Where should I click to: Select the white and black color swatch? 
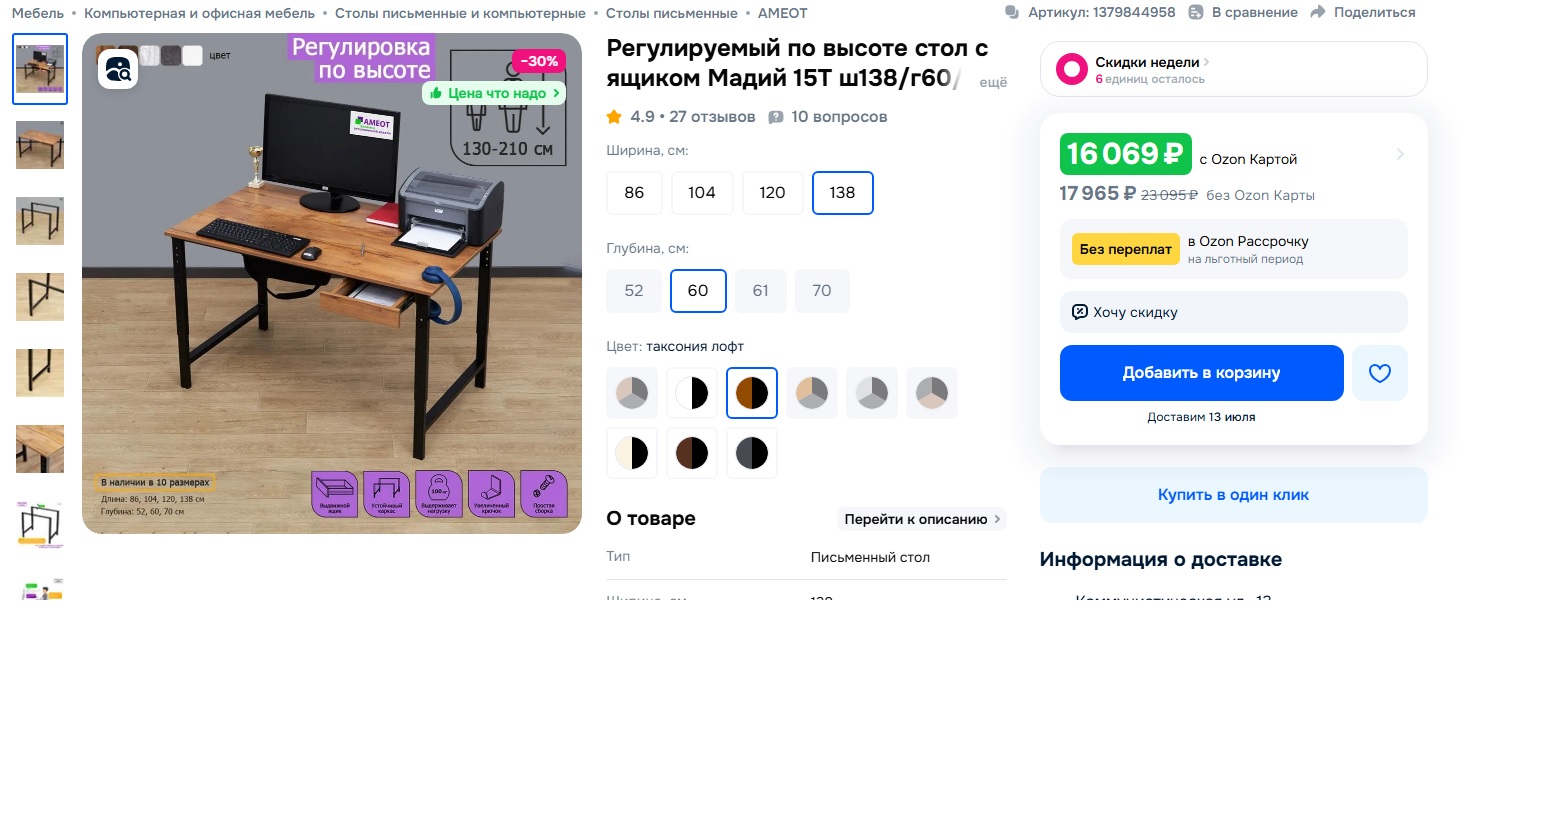click(x=692, y=393)
